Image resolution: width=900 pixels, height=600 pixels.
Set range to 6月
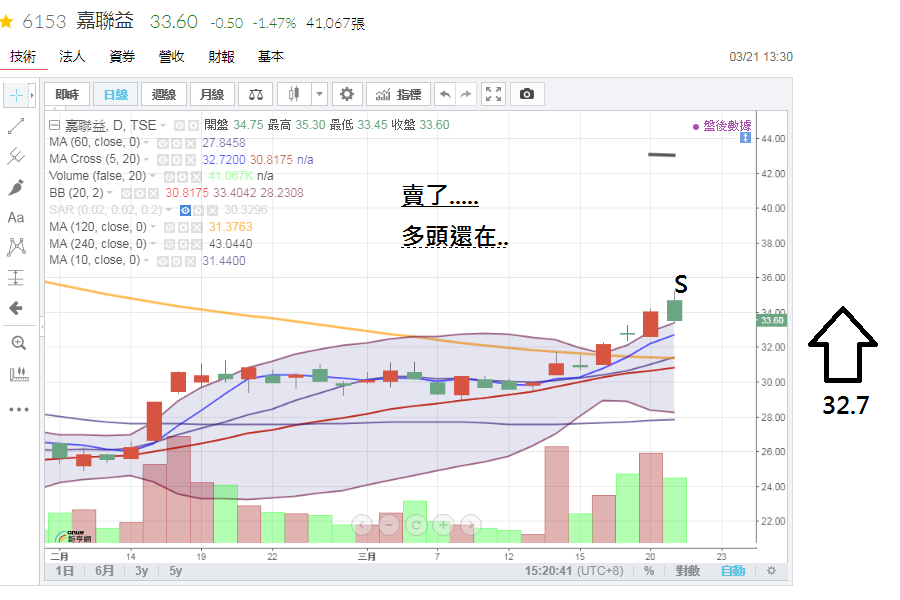104,571
